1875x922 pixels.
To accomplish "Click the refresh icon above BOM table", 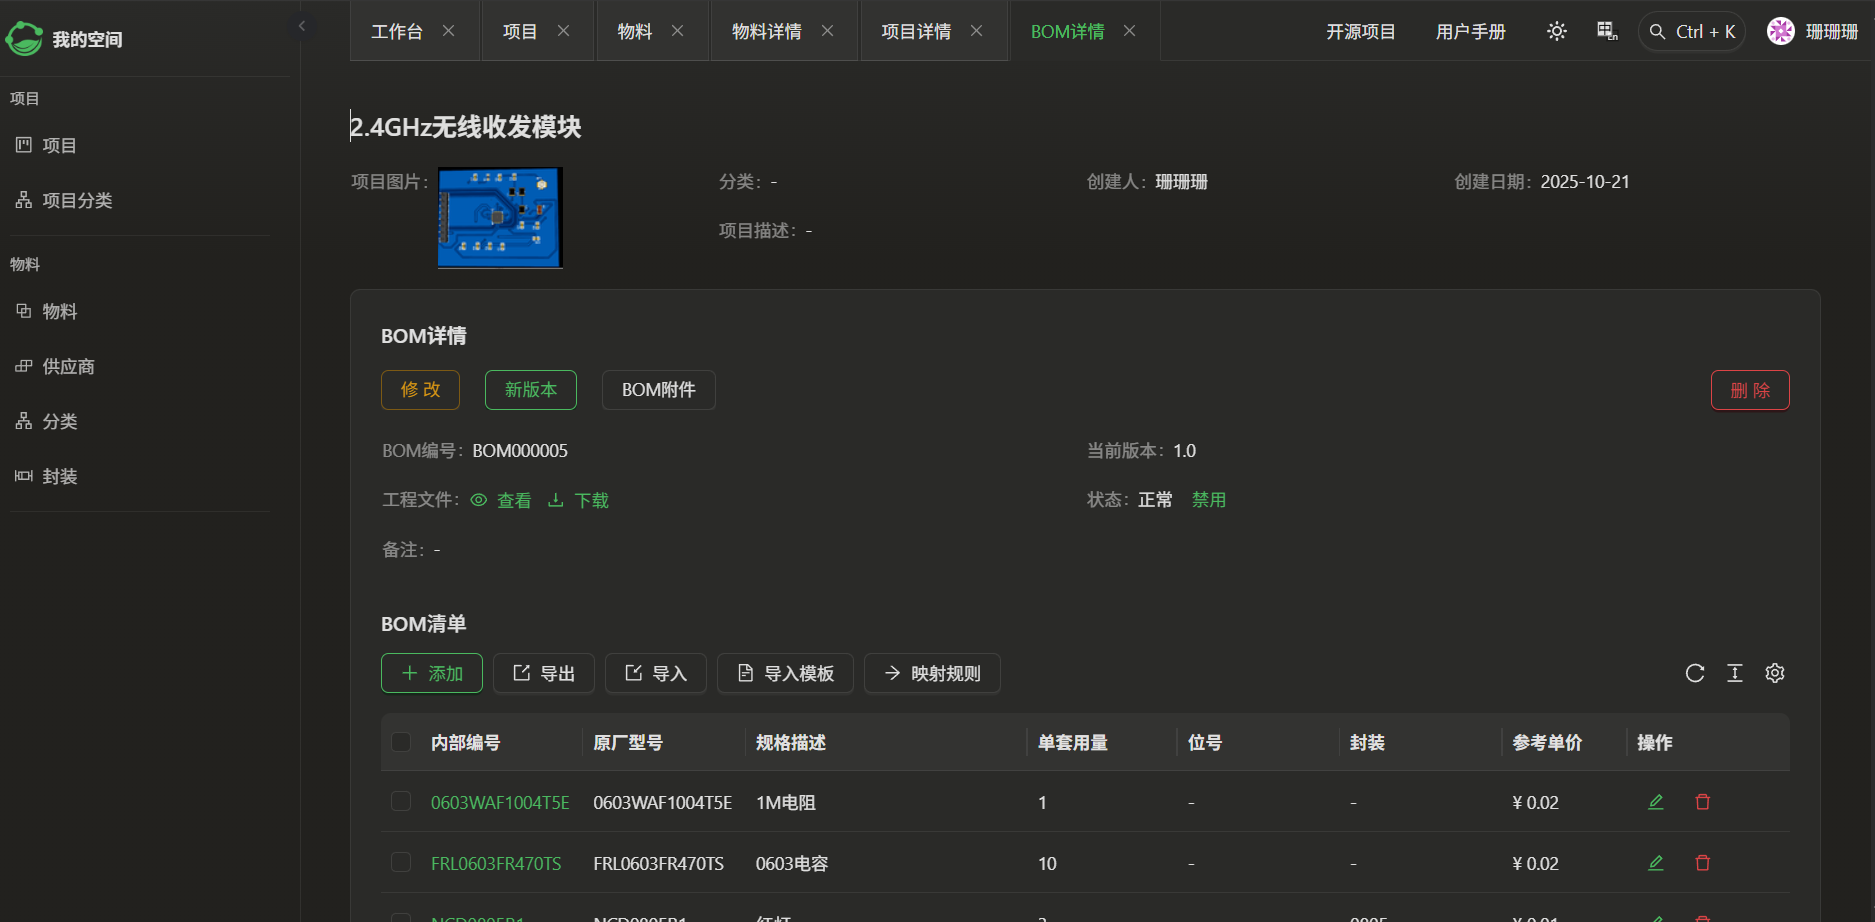I will click(x=1694, y=673).
